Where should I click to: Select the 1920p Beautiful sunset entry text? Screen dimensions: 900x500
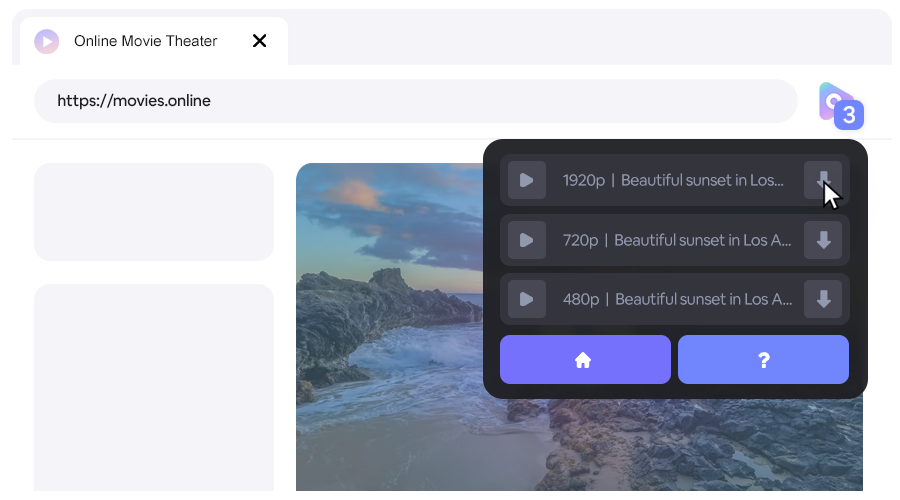[x=673, y=181]
